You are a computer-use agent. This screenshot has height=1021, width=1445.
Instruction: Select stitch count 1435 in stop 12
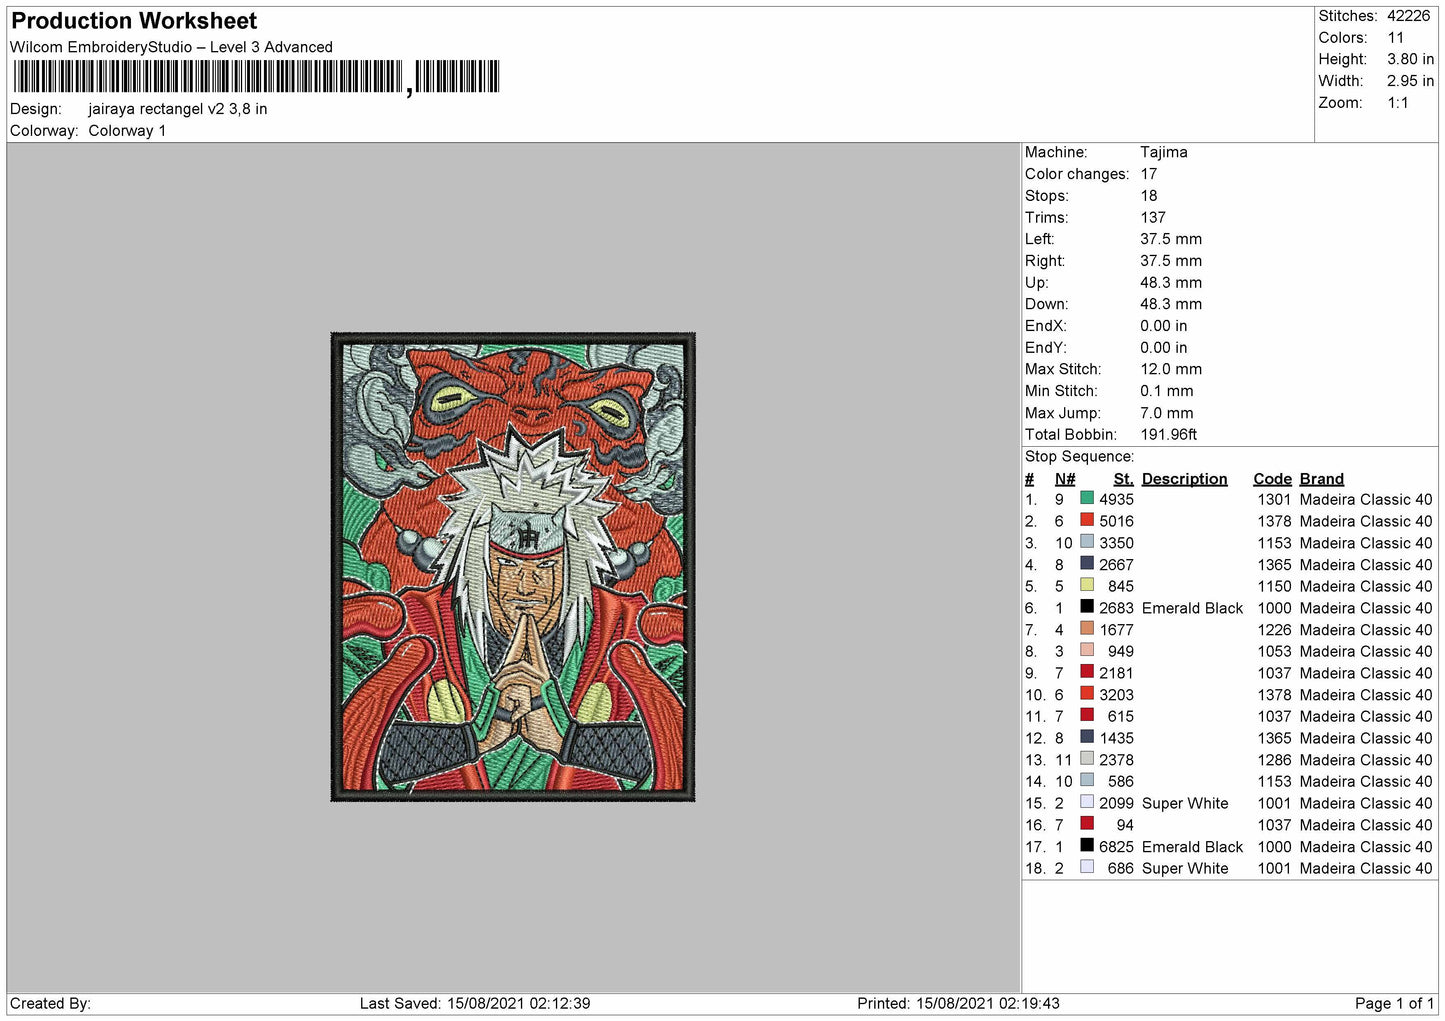point(1116,738)
